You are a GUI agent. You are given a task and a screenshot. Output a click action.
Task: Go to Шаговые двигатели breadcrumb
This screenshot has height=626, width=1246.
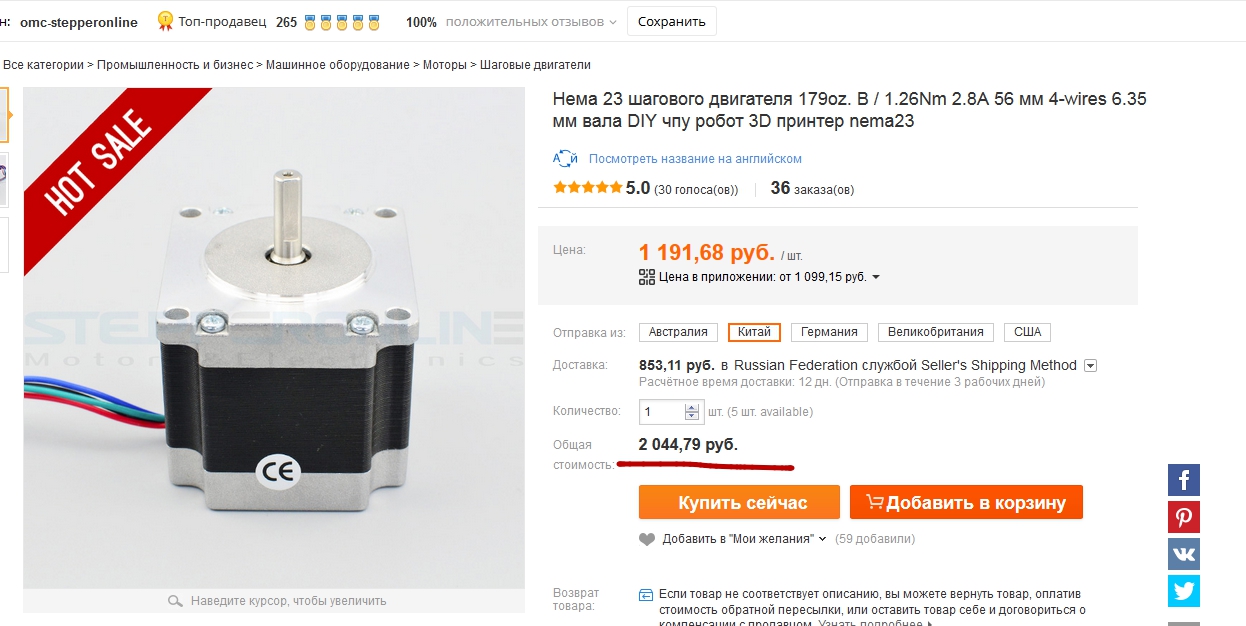point(535,65)
